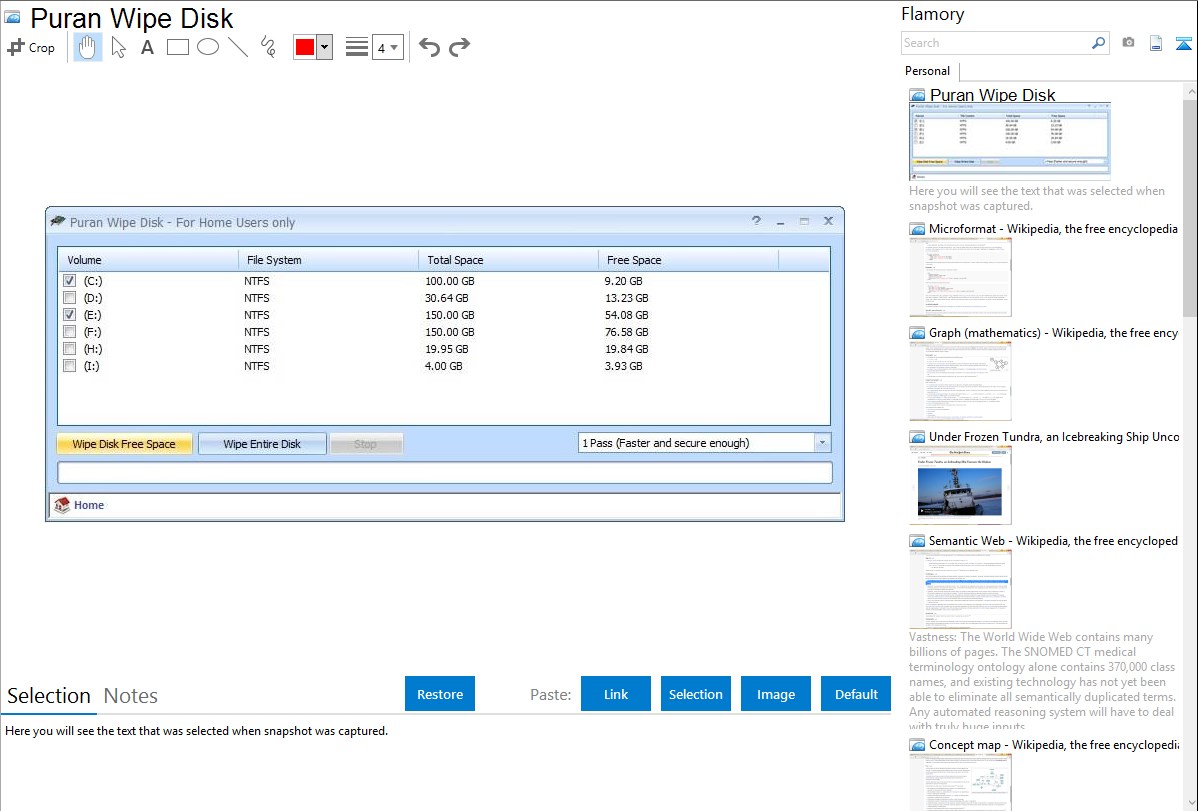The height and width of the screenshot is (811, 1198).
Task: Select the Crop tool
Action: point(31,47)
